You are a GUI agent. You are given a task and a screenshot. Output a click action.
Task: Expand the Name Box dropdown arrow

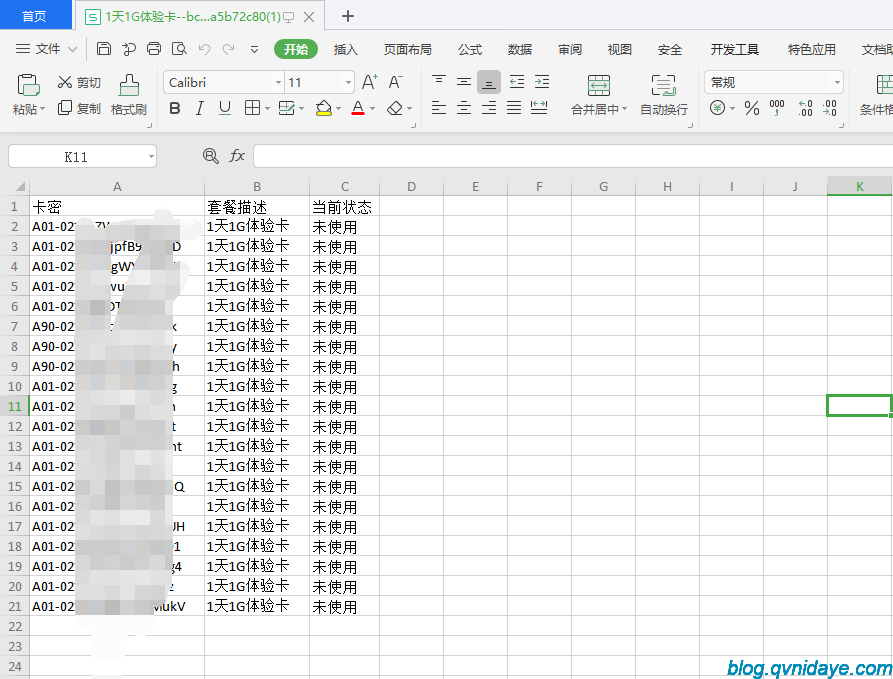tap(151, 156)
